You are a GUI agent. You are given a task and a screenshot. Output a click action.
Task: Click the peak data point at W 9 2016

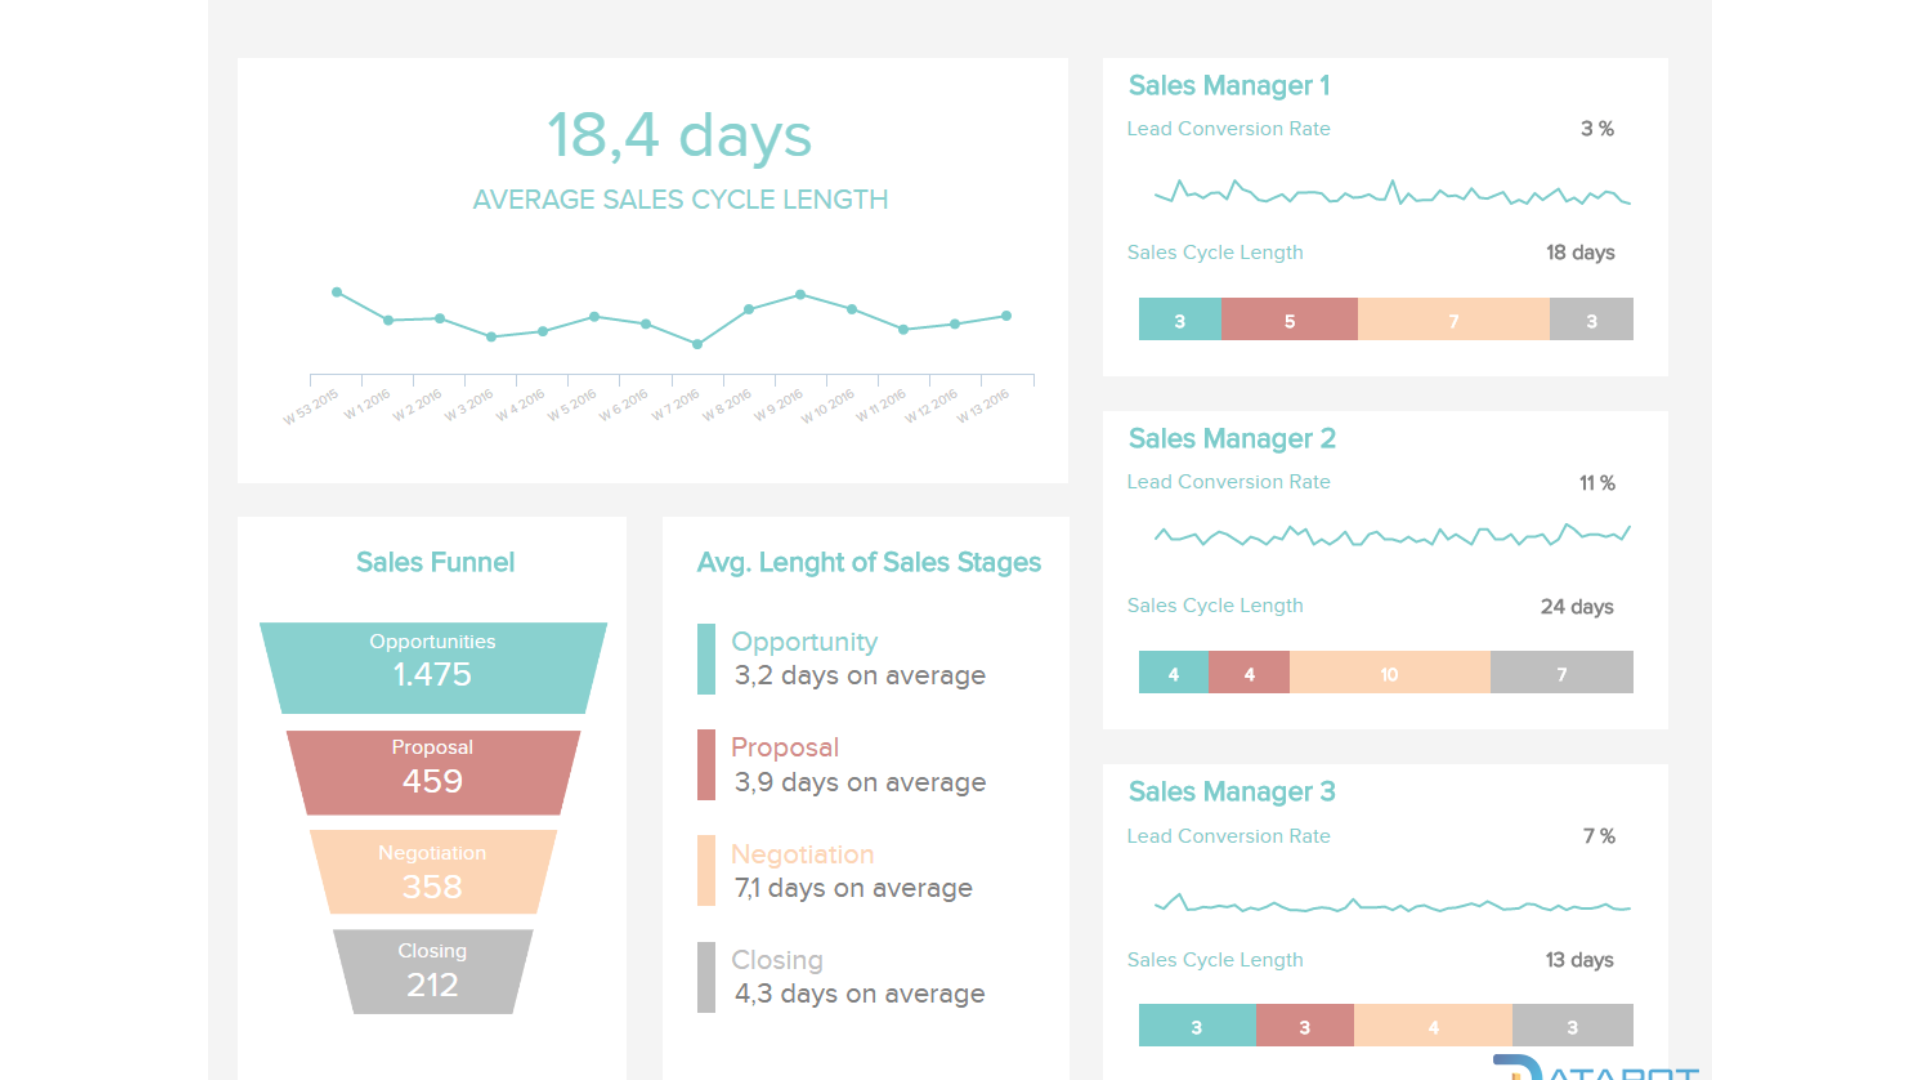[800, 294]
